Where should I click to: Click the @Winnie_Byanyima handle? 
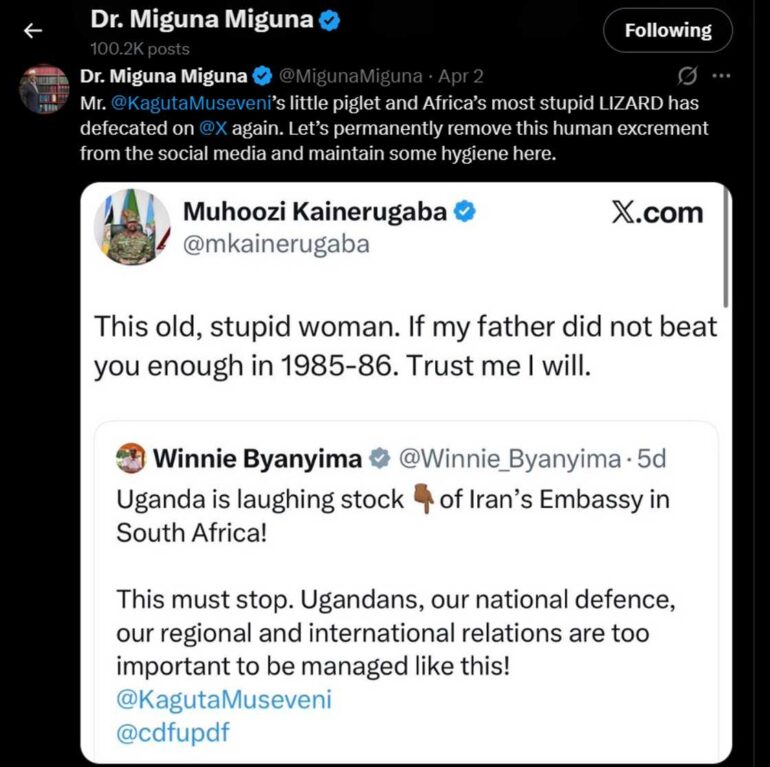(509, 459)
